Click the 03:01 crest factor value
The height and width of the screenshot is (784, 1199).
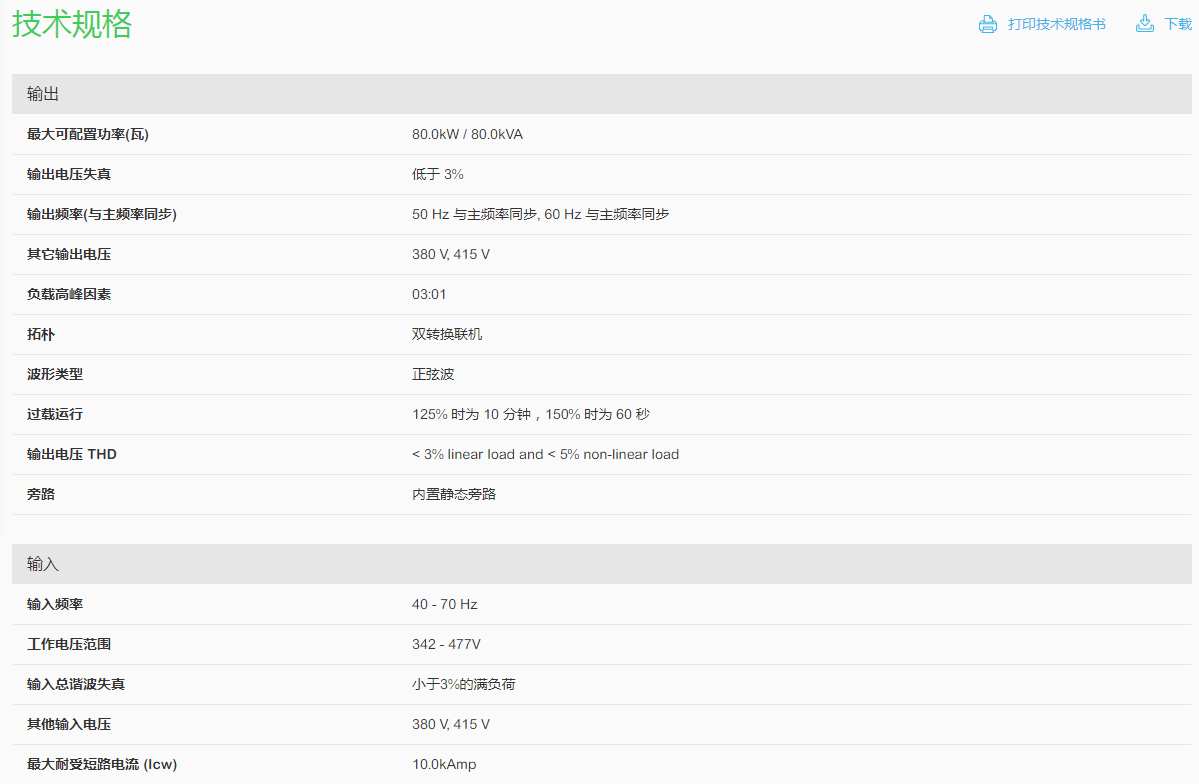[x=429, y=294]
